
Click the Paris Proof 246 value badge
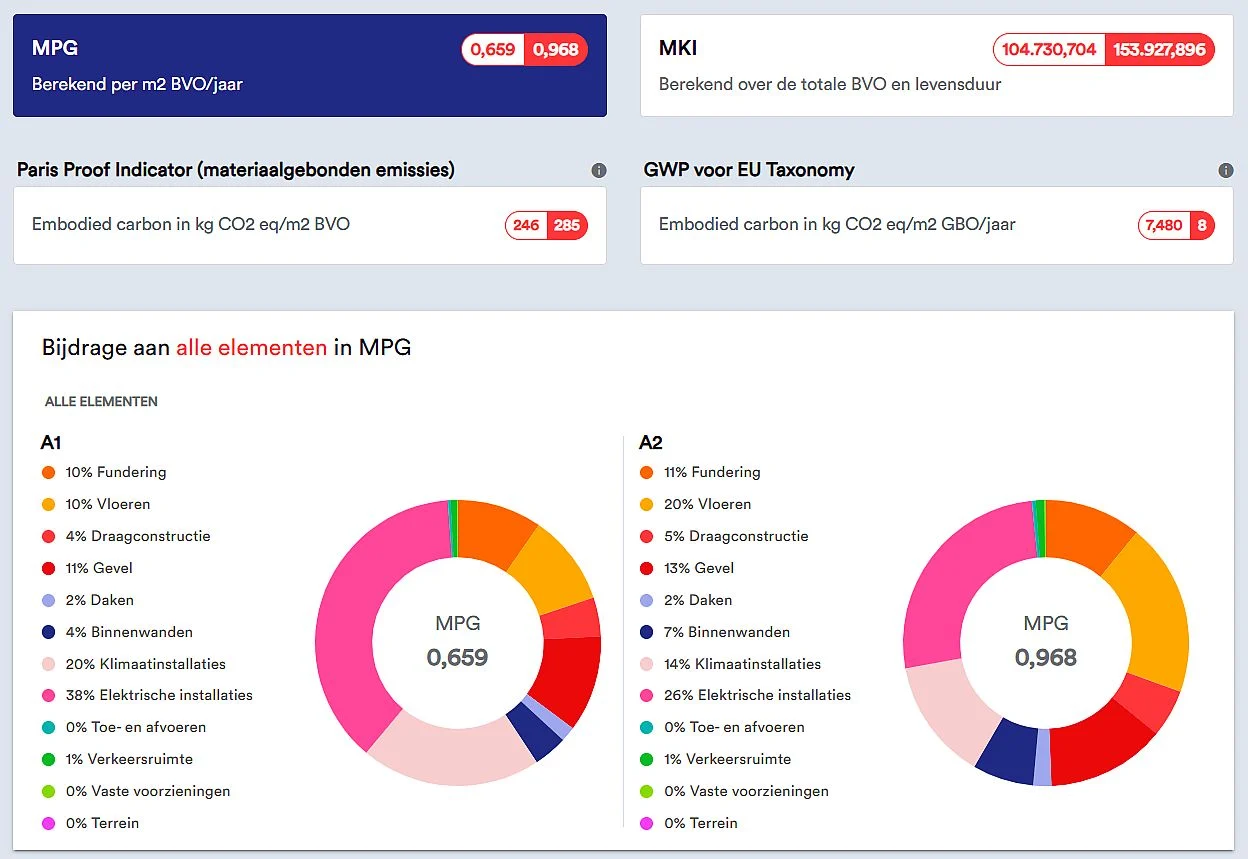click(x=527, y=225)
